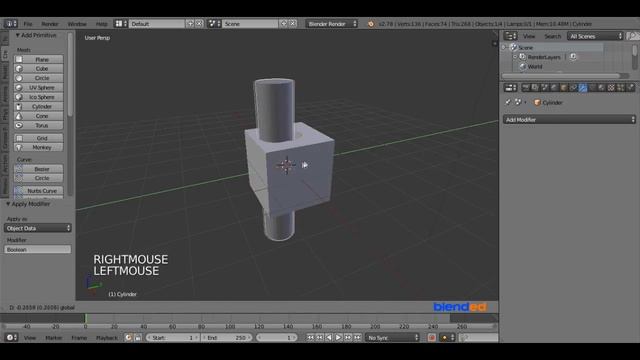The width and height of the screenshot is (640, 360).
Task: Open the Blender Render engine dropdown
Action: pos(332,24)
